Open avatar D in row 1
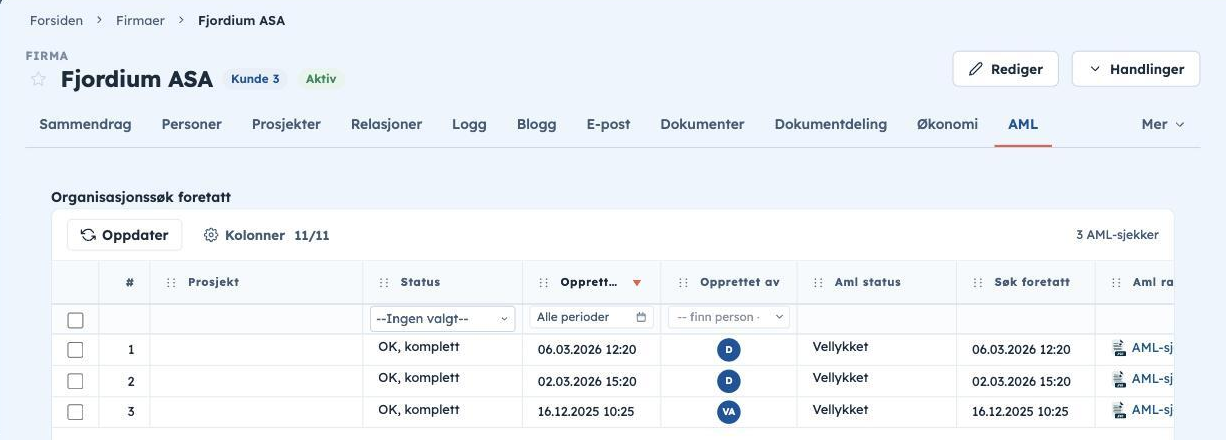The width and height of the screenshot is (1226, 440). (x=729, y=350)
